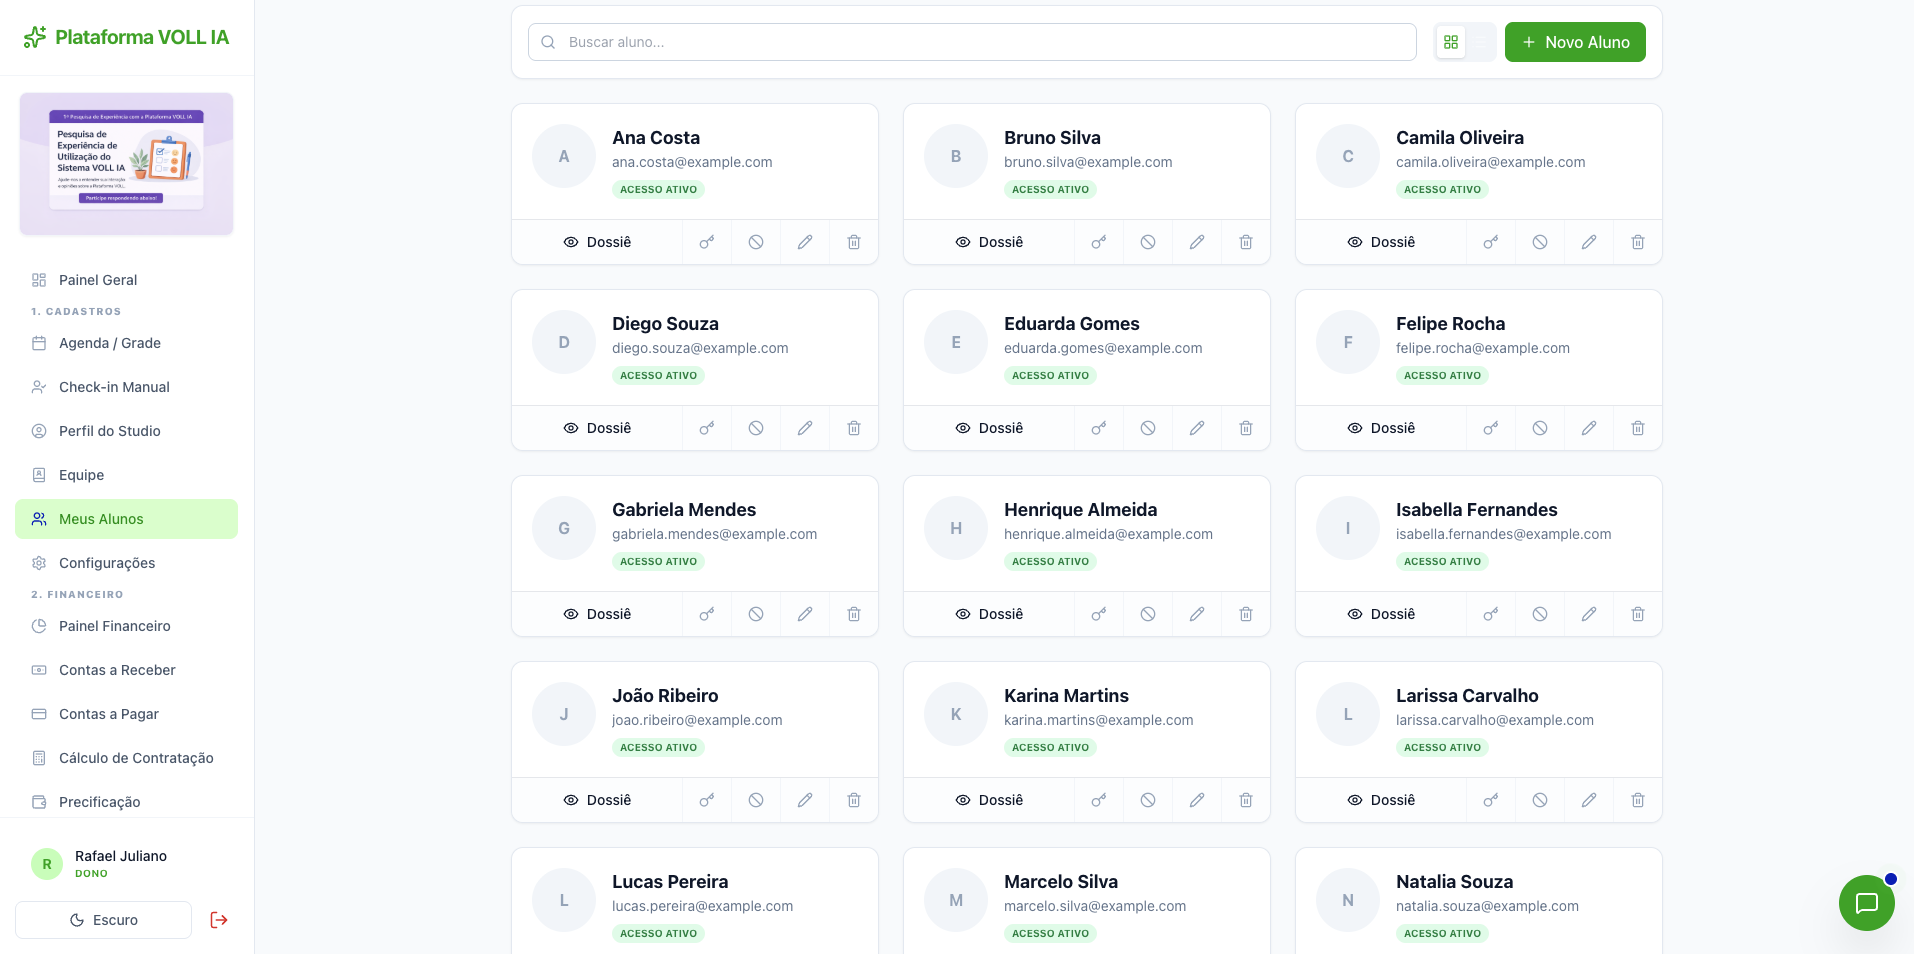Click the trash icon on Larissa Carvalho's card
Screen dimensions: 1914x954
tap(1638, 800)
